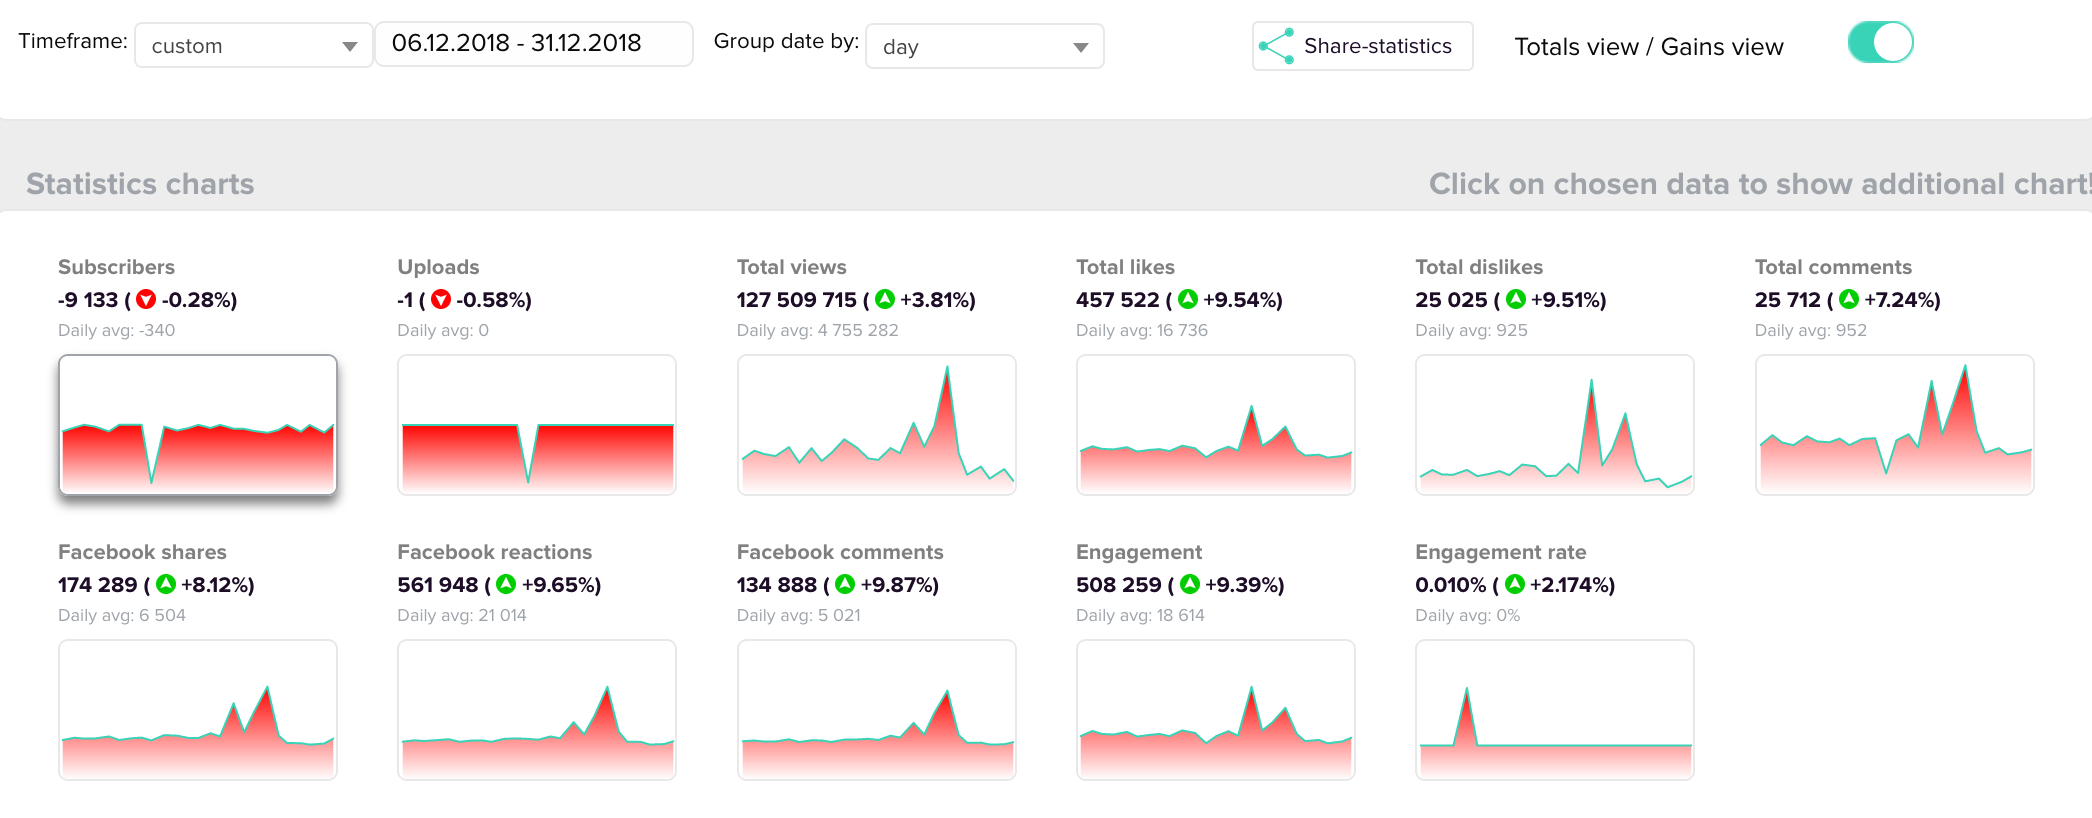Click the arrow of the Timeframe dropdown
The width and height of the screenshot is (2092, 818).
[349, 47]
